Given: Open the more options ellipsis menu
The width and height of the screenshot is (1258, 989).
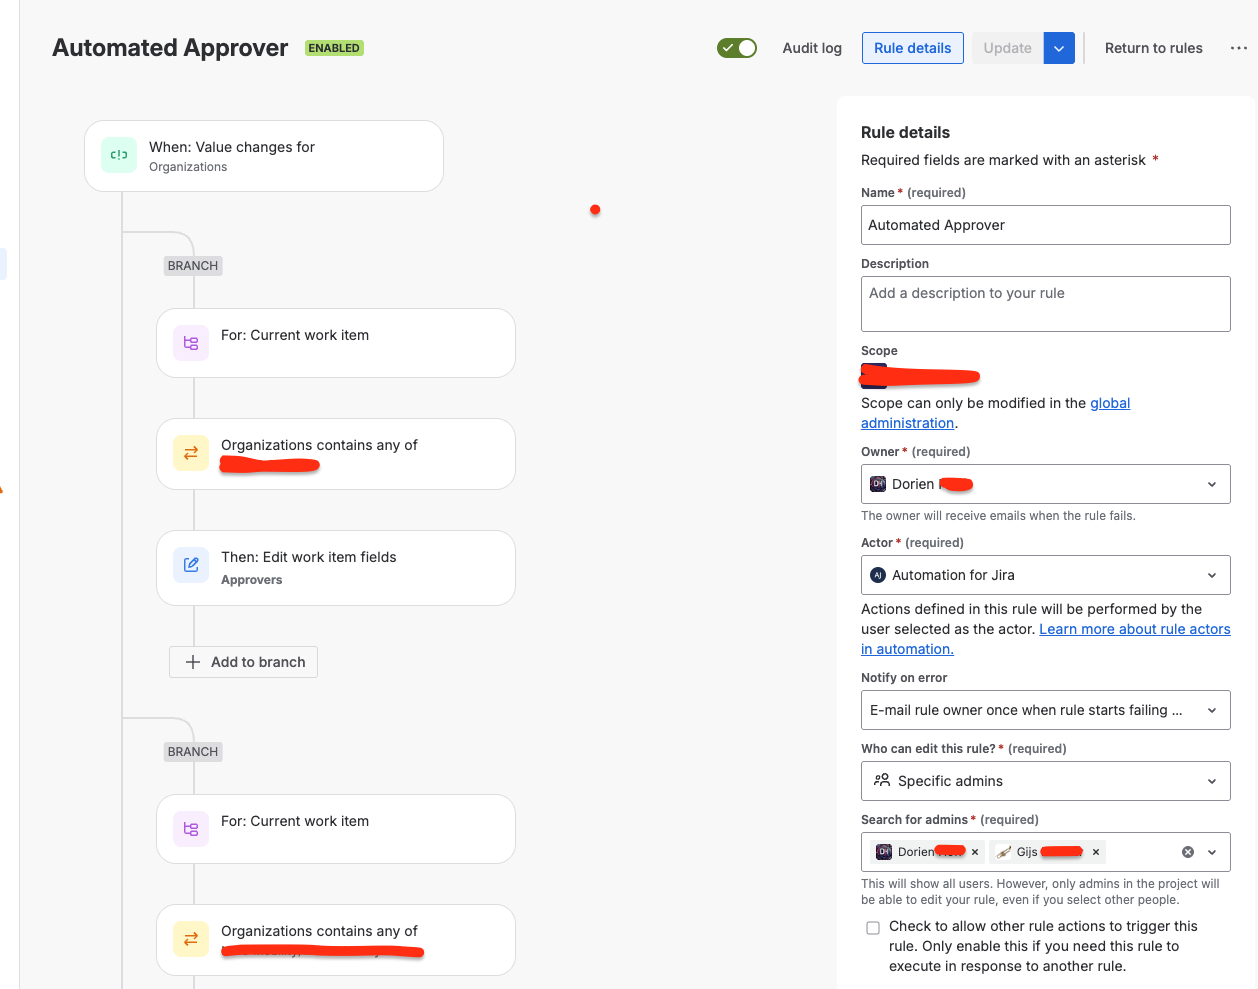Looking at the screenshot, I should click(x=1238, y=48).
